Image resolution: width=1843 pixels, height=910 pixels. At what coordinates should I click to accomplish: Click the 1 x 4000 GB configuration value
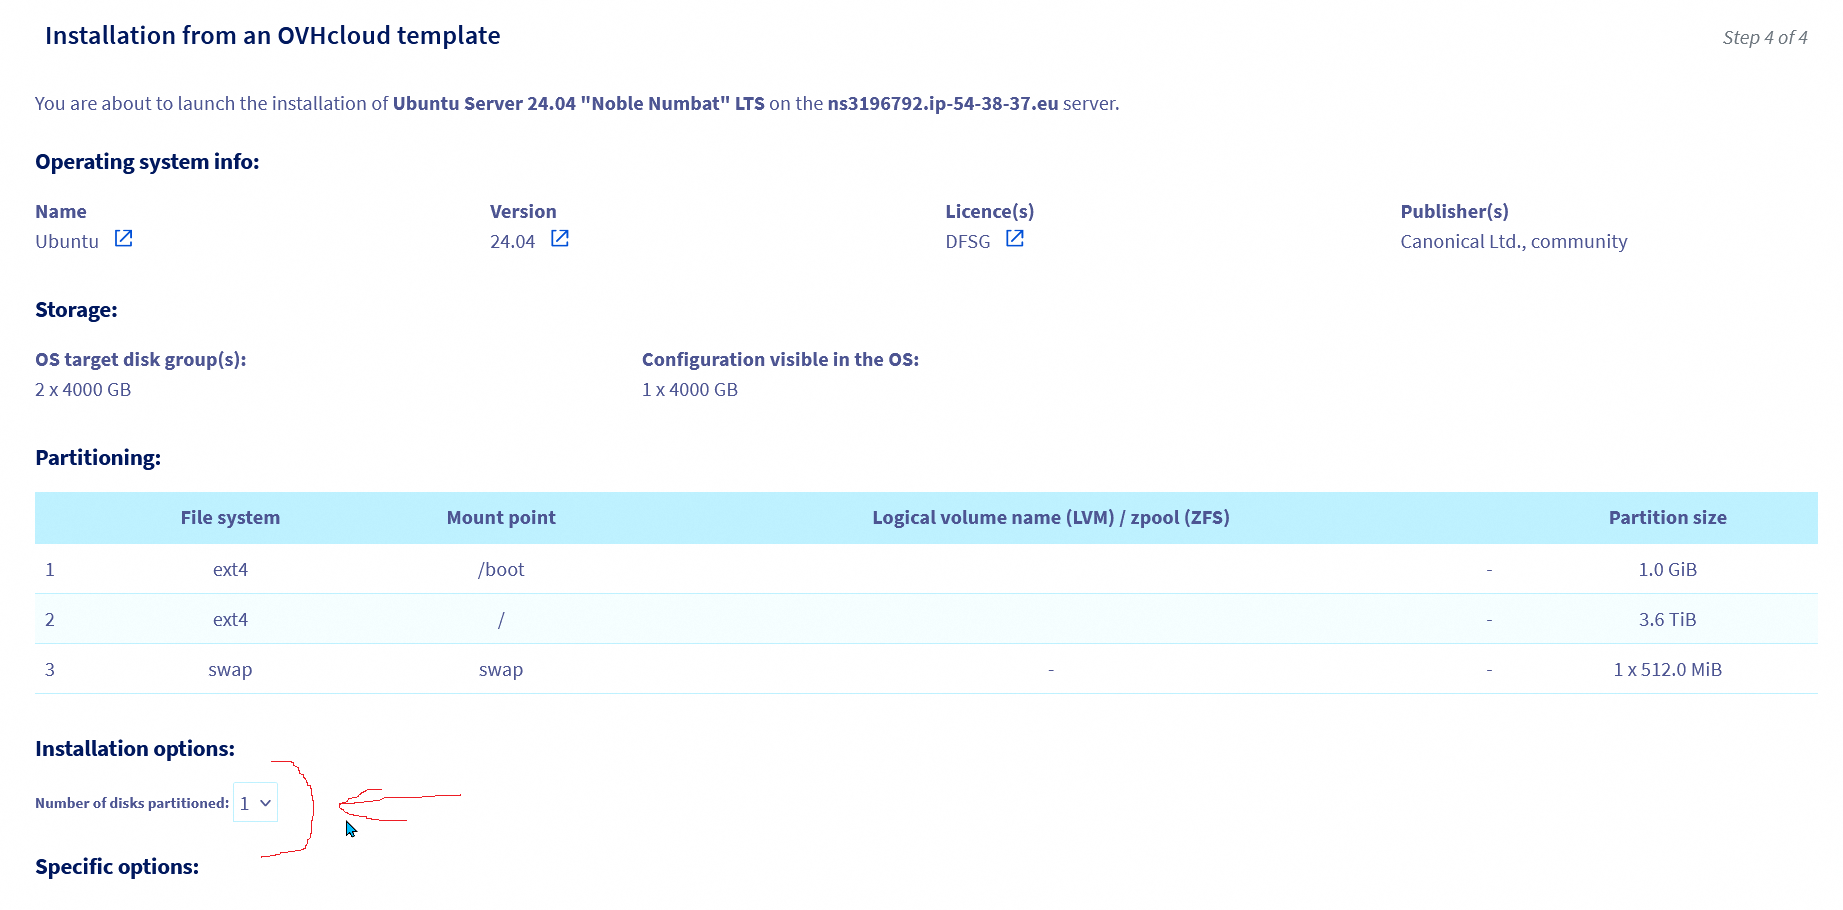[x=690, y=390]
